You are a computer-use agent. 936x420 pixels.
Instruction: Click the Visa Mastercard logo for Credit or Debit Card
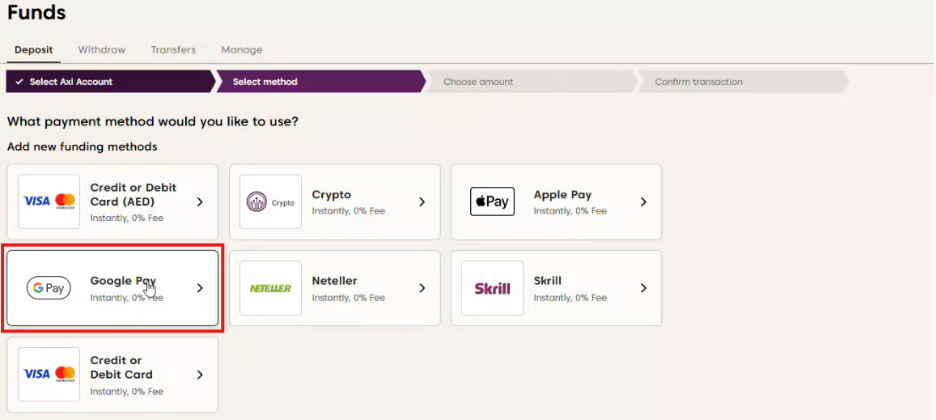49,374
